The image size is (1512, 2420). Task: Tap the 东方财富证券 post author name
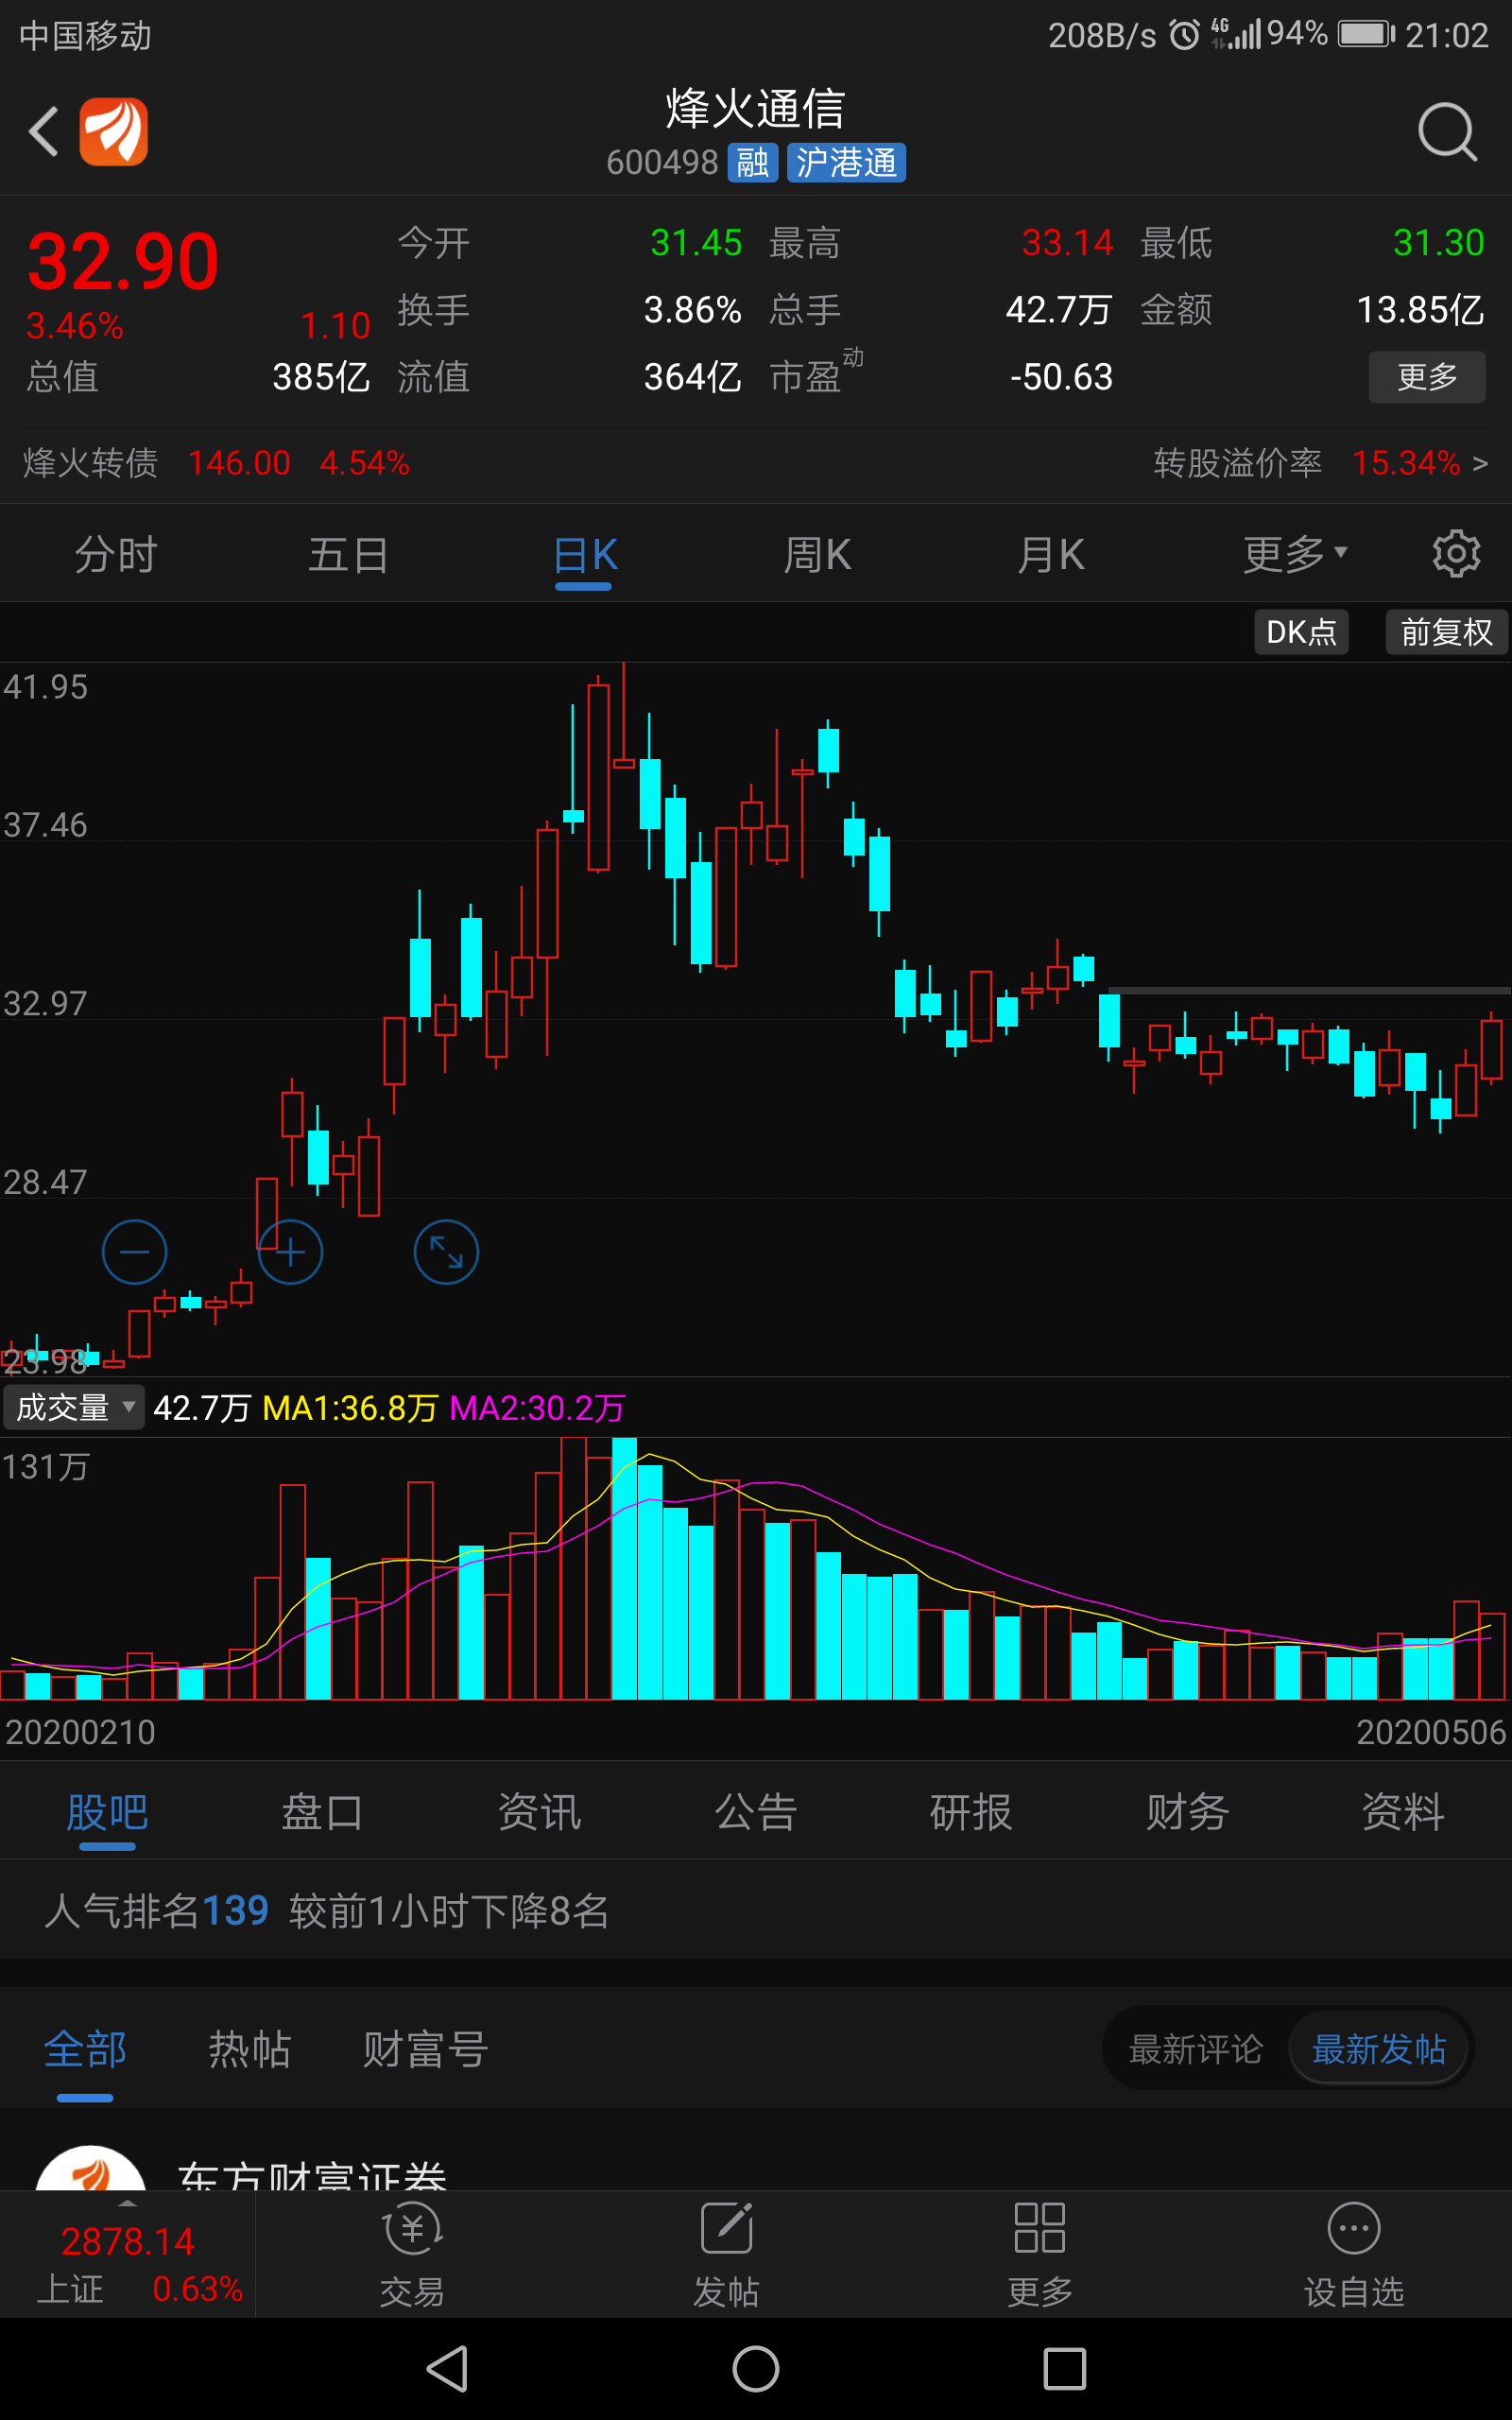pyautogui.click(x=312, y=2174)
